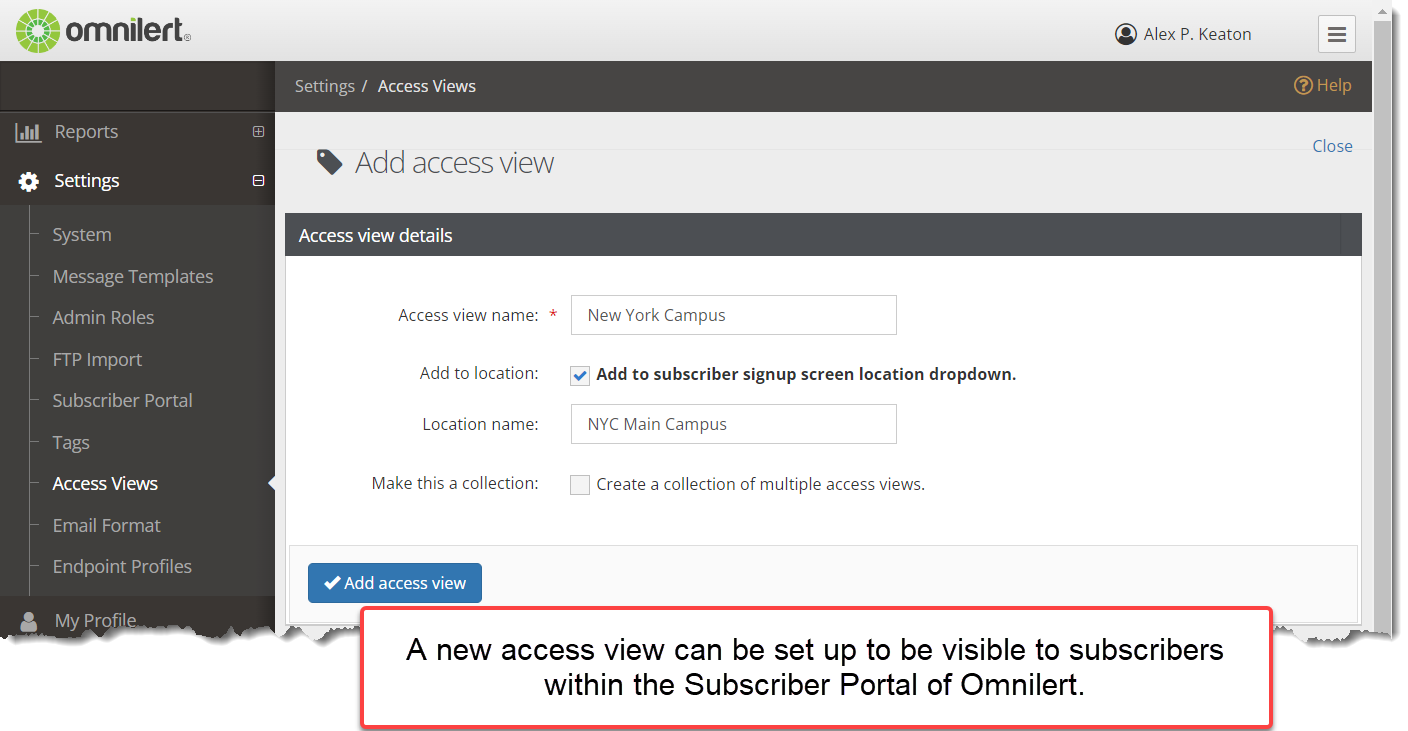This screenshot has height=731, width=1408.
Task: Click the tag icon beside Add access view
Action: tap(329, 162)
